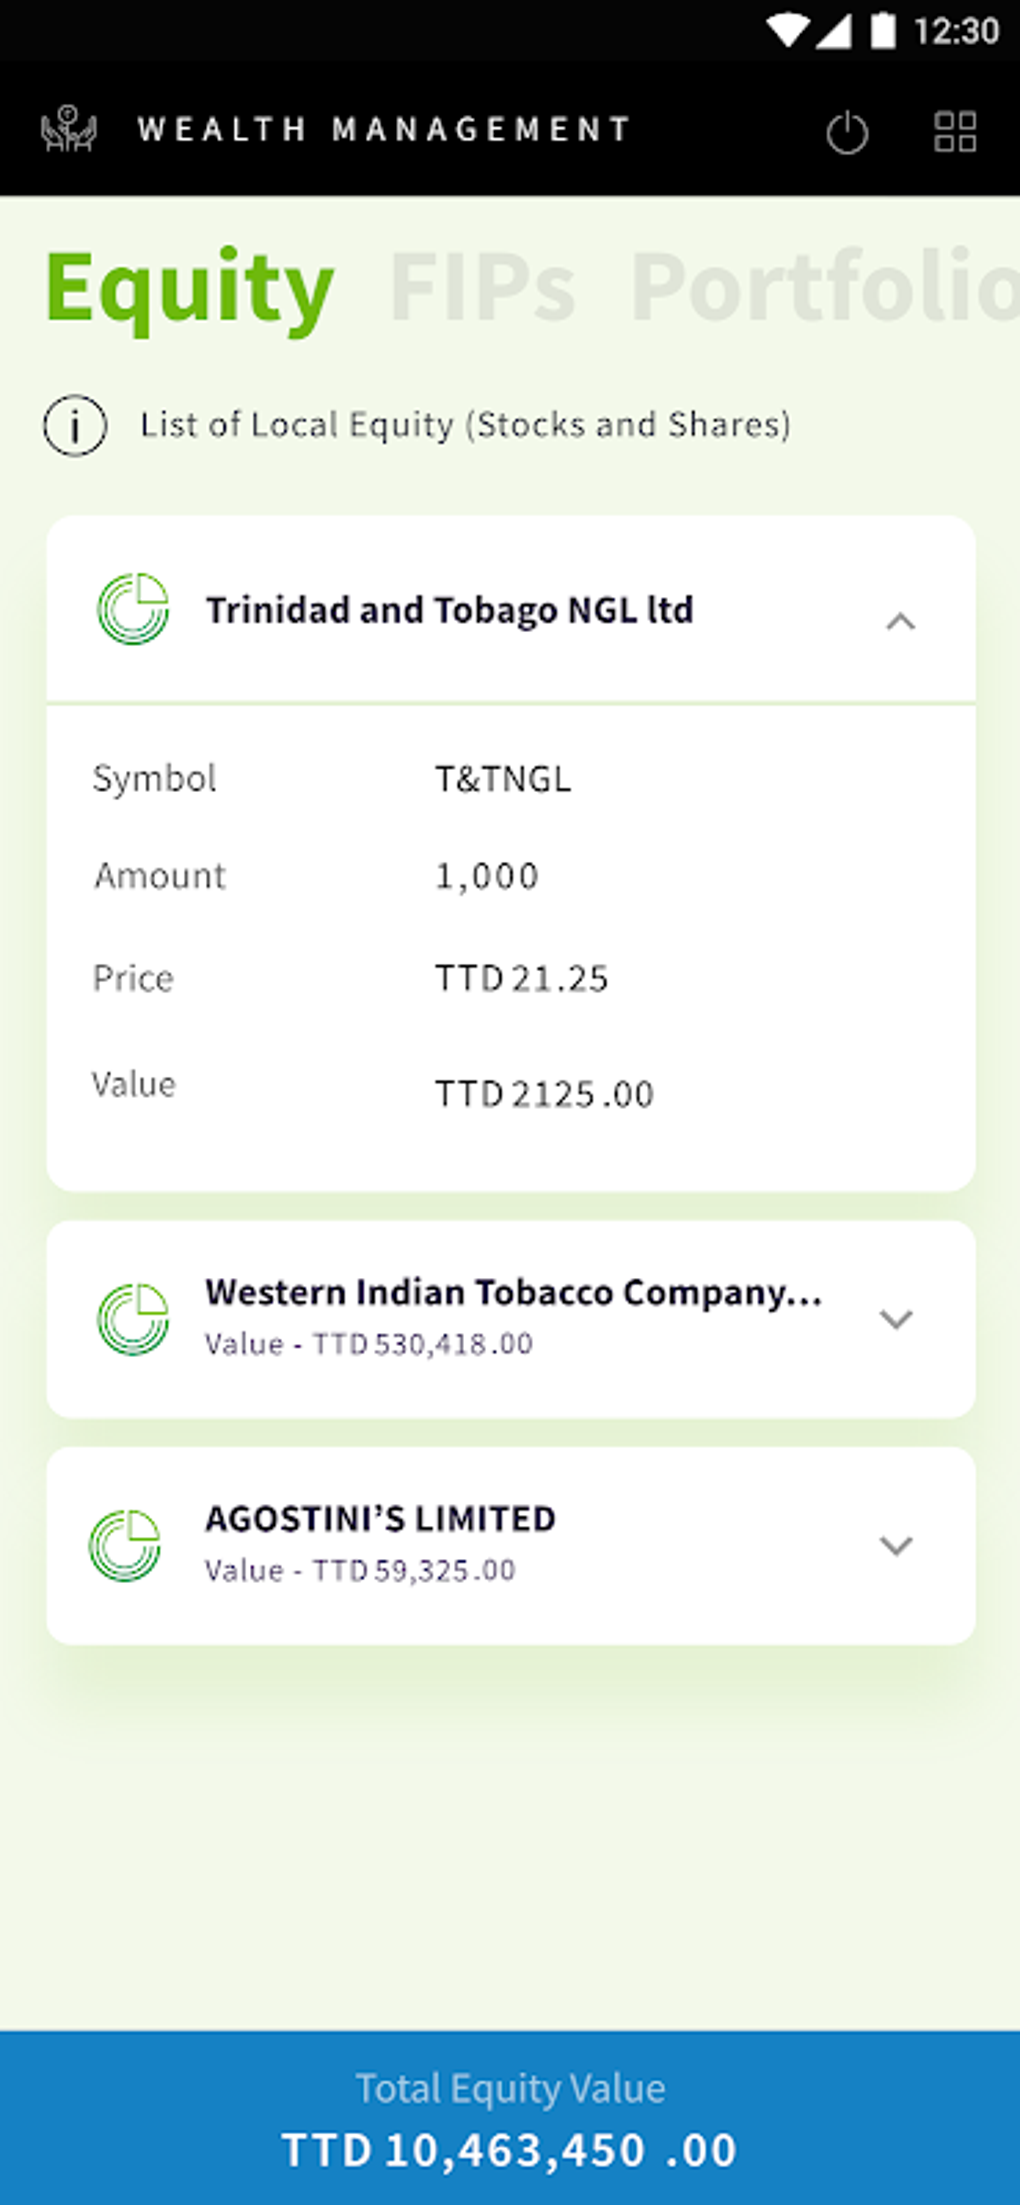Image resolution: width=1020 pixels, height=2205 pixels.
Task: Tap the T&TNGL symbol value
Action: (x=503, y=779)
